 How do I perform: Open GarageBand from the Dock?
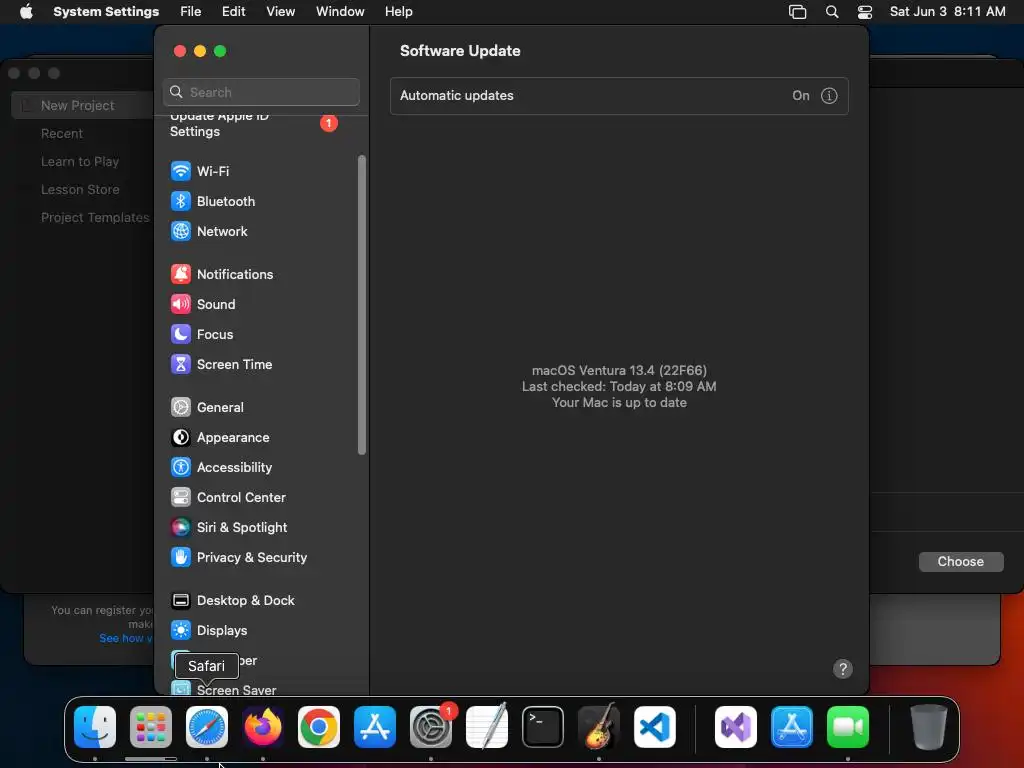click(599, 727)
